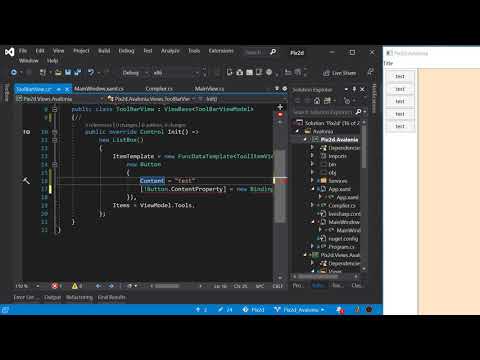This screenshot has height=360, width=480.
Task: Click the Solution Explorer Home icon
Action: [x=317, y=101]
